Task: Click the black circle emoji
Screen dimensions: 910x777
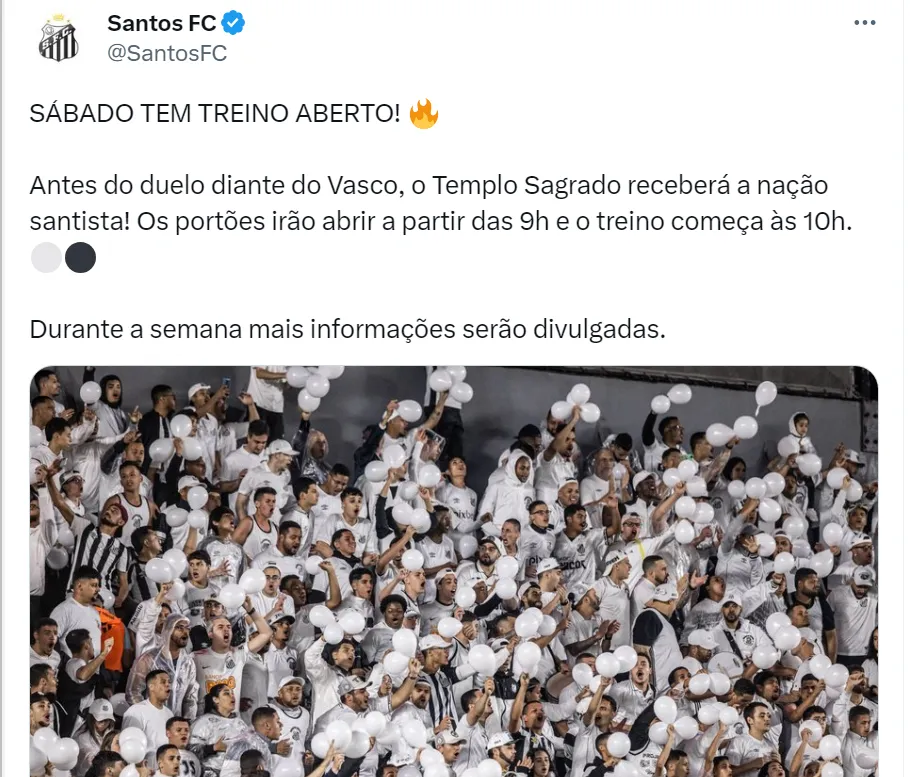Action: click(x=80, y=257)
